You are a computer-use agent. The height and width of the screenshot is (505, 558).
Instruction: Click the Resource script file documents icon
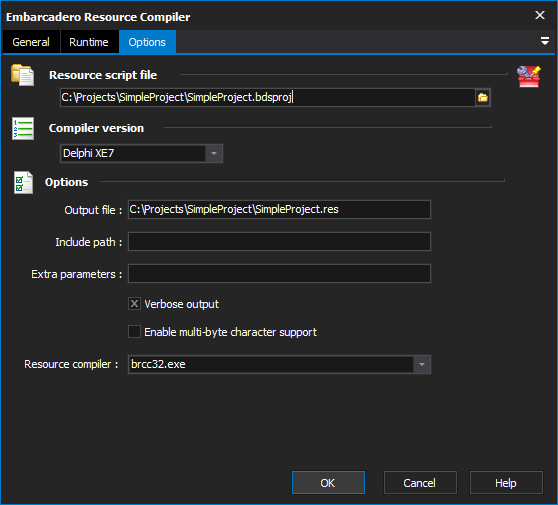point(22,75)
